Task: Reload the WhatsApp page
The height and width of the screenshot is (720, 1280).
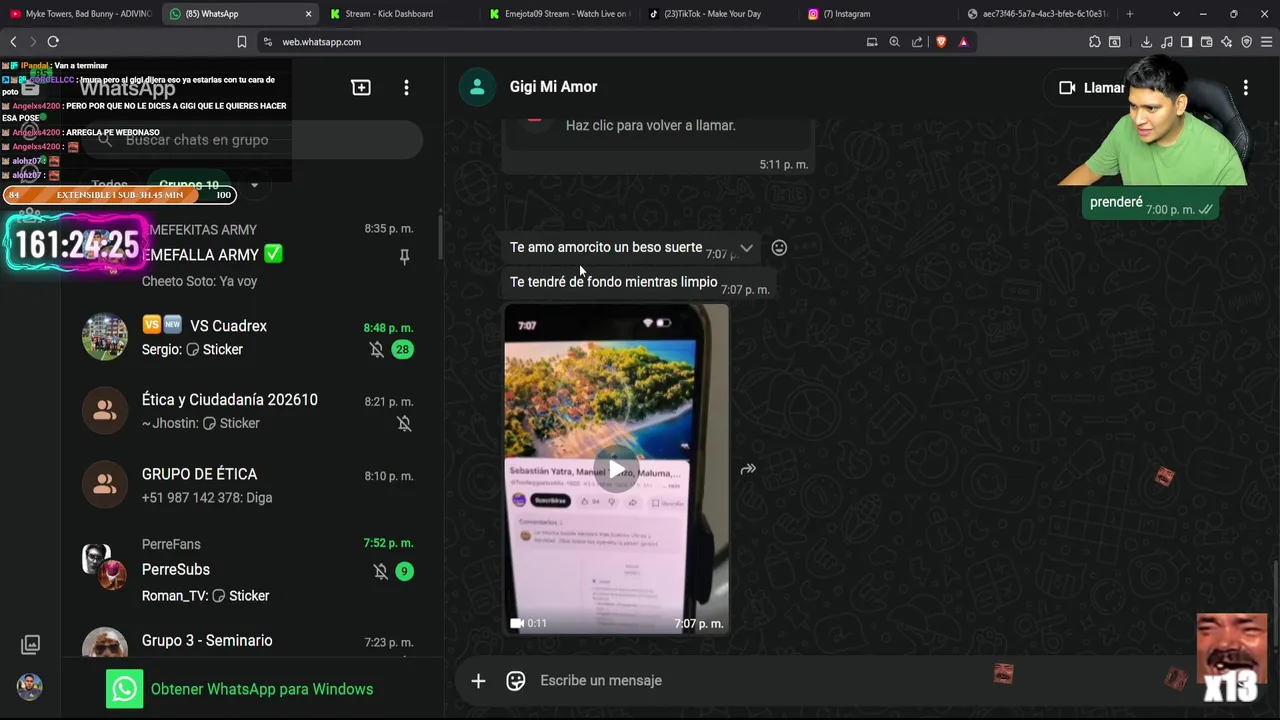Action: coord(53,42)
